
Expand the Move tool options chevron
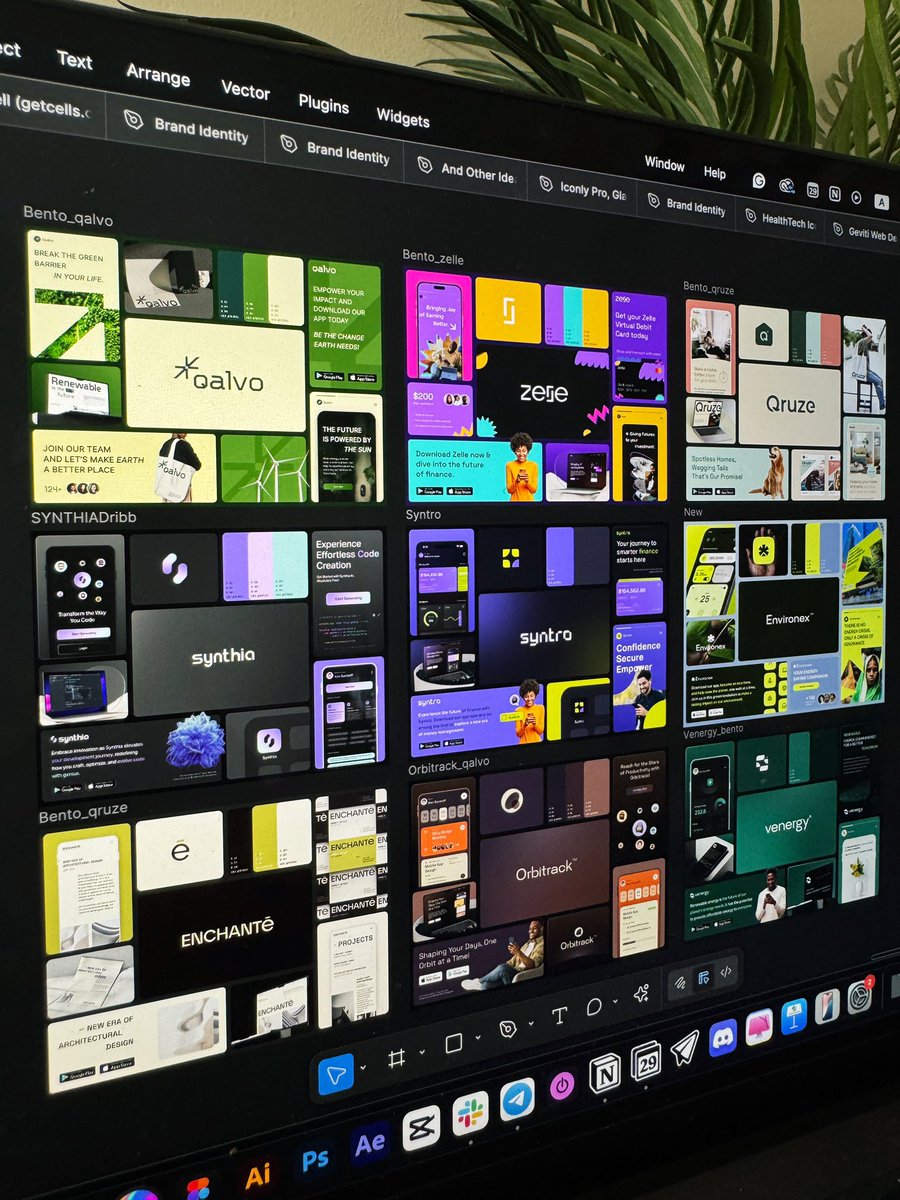[363, 1066]
